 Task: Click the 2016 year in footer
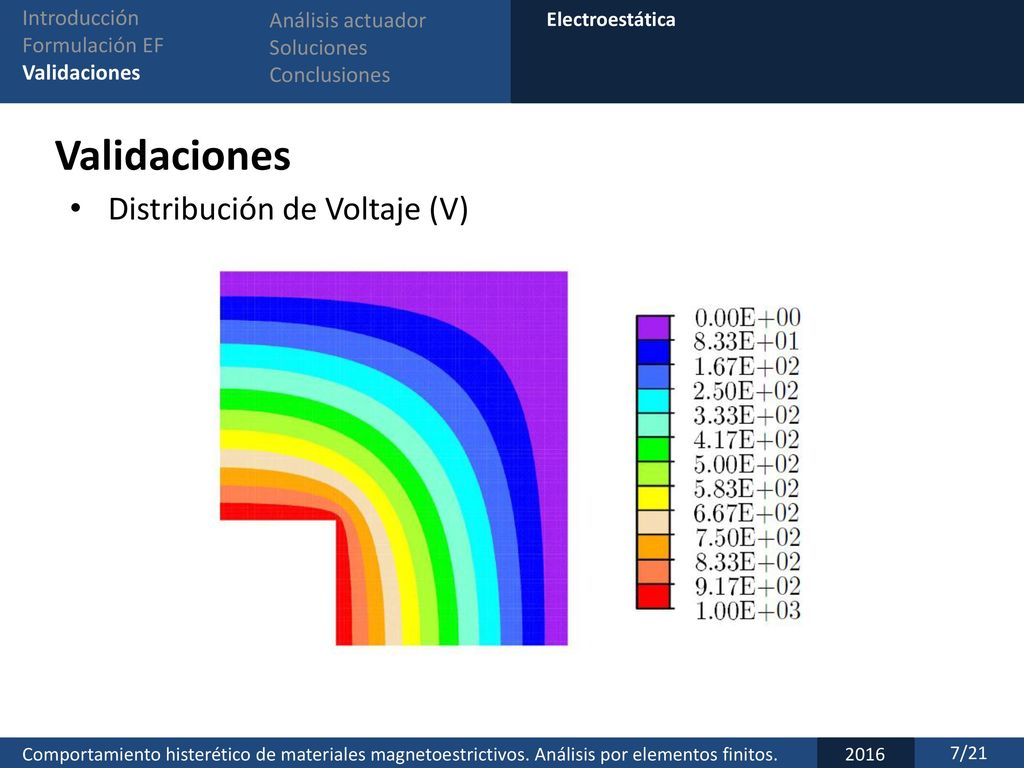[x=865, y=754]
